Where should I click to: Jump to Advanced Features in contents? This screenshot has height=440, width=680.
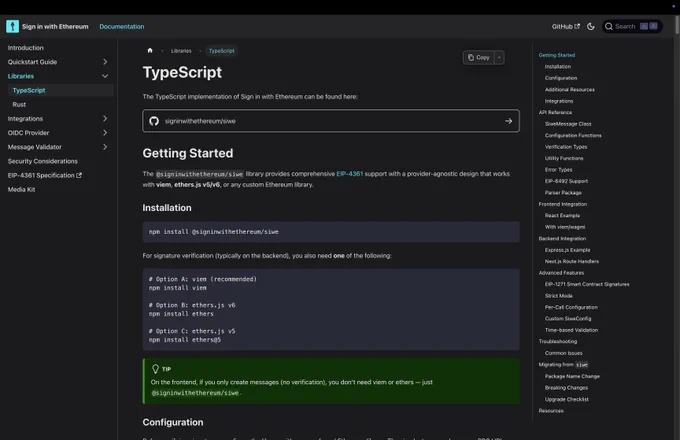click(561, 273)
